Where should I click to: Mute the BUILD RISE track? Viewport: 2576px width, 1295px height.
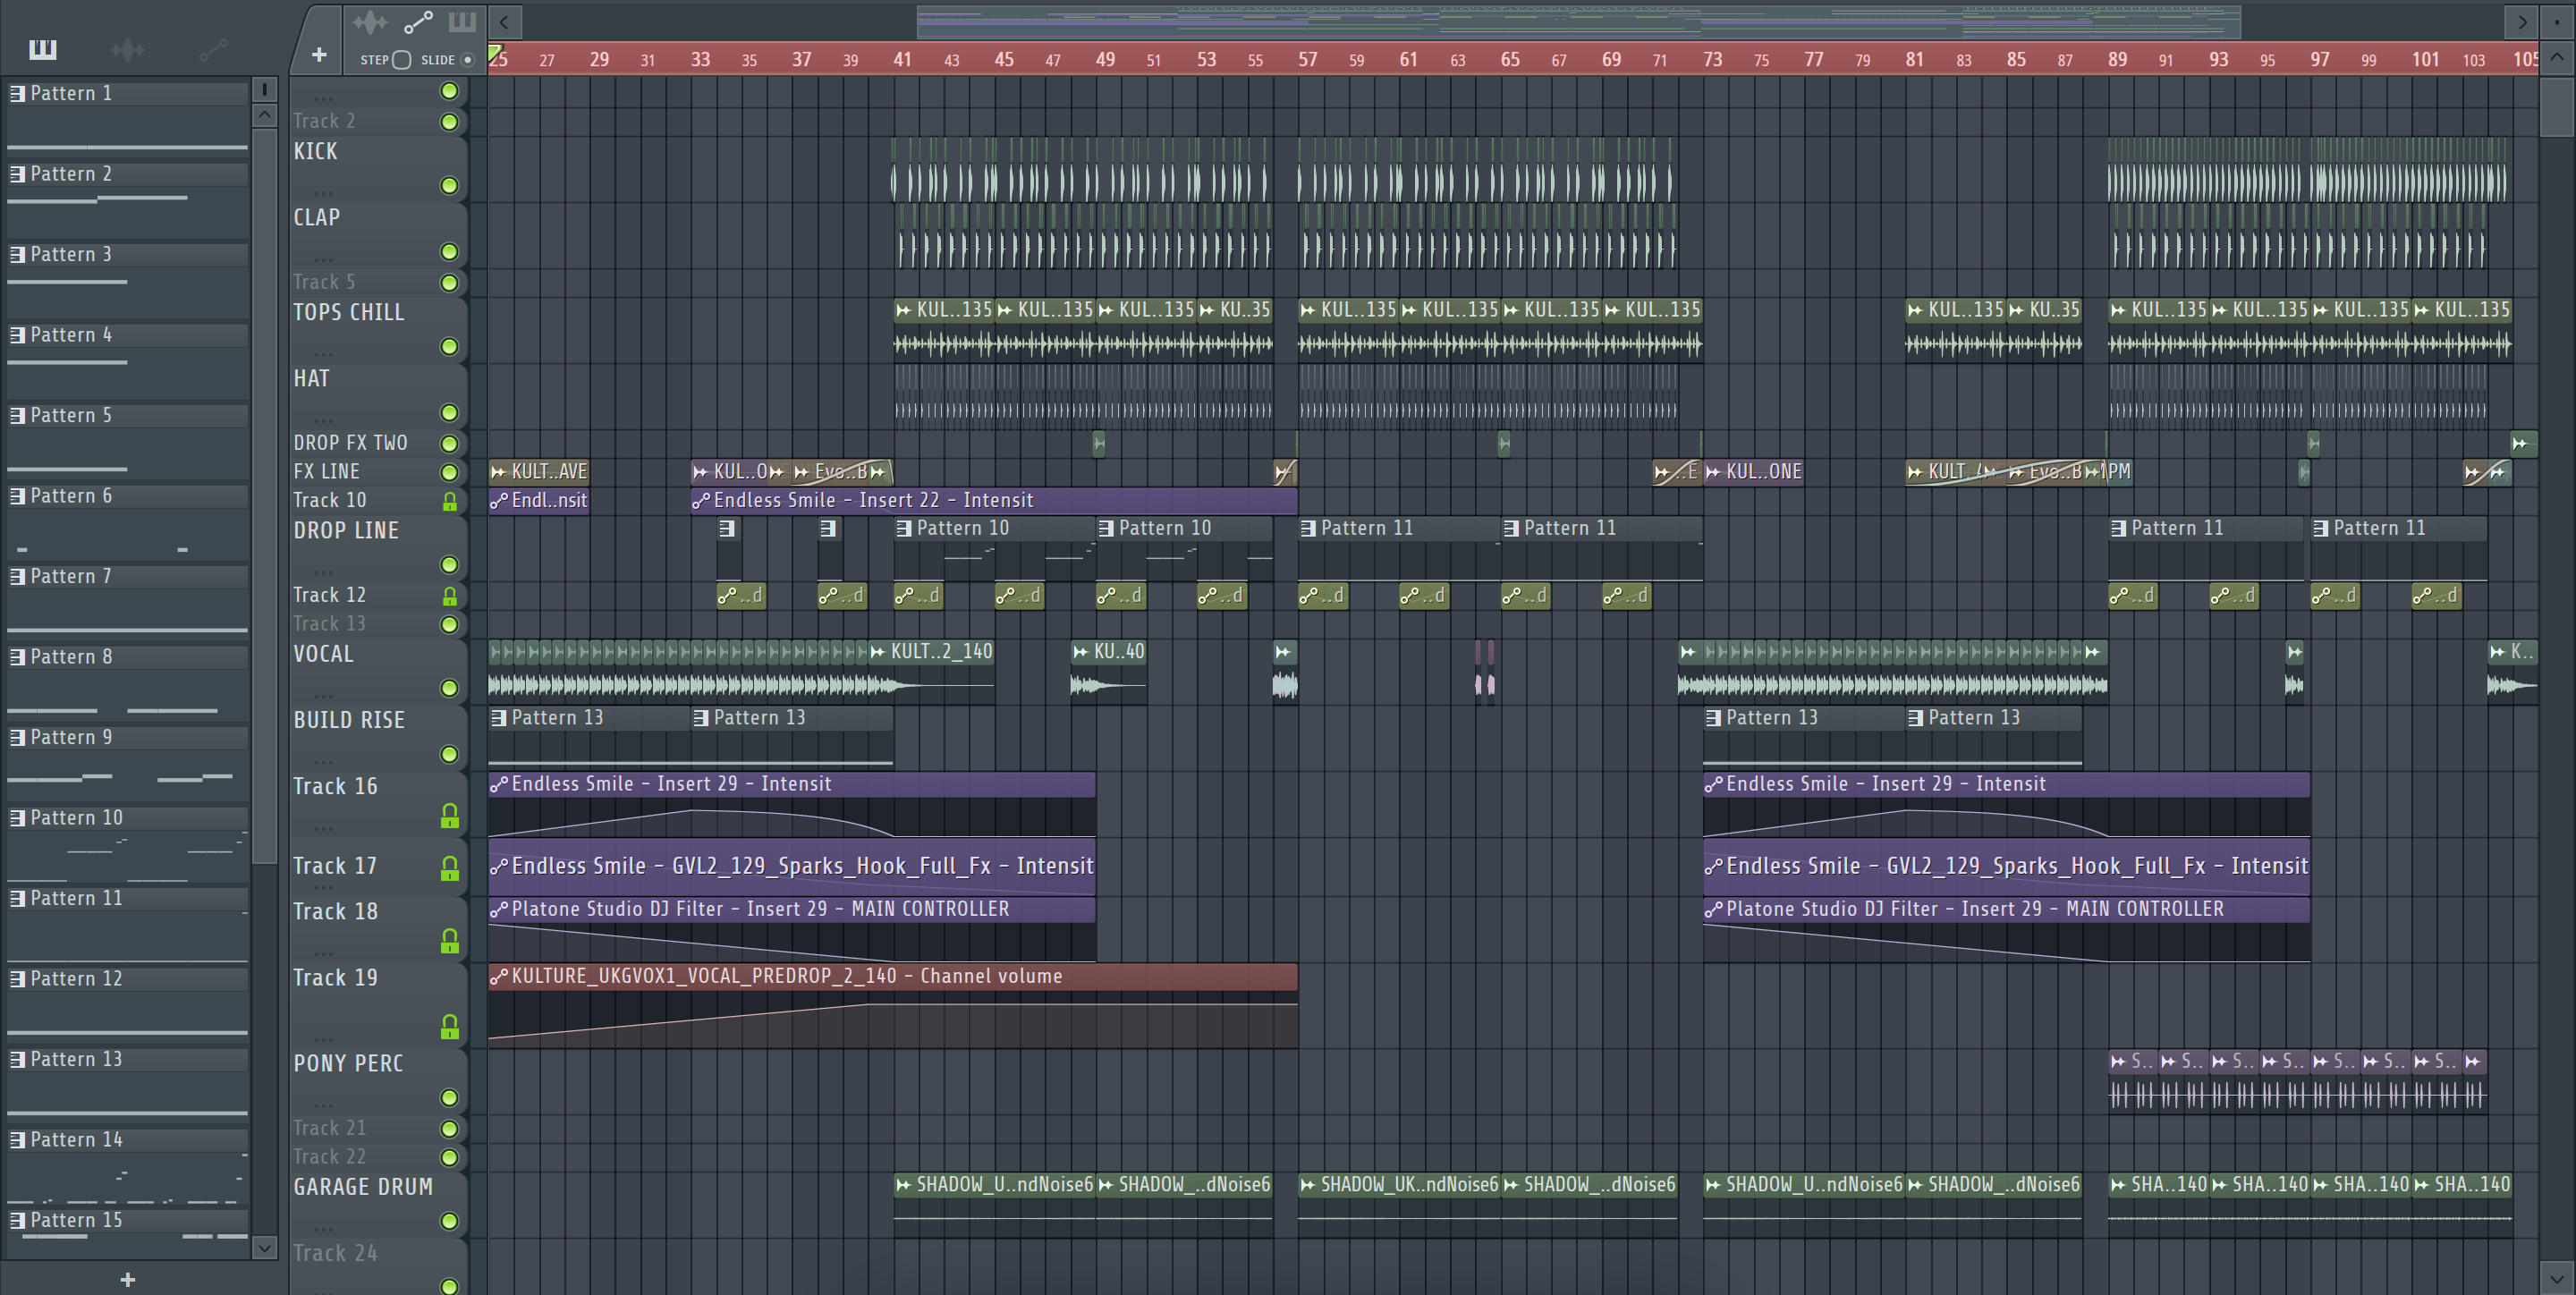click(449, 754)
